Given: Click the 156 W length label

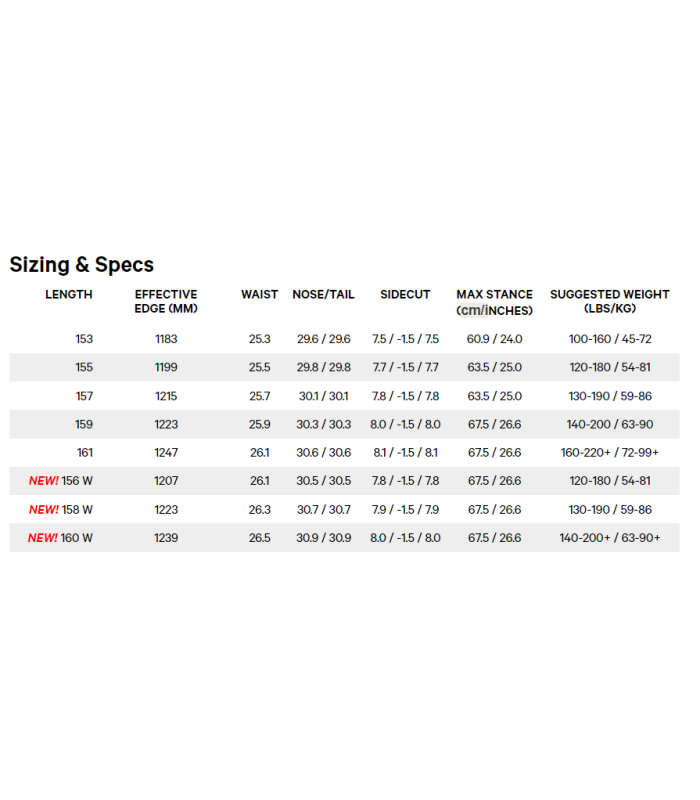Looking at the screenshot, I should point(77,481).
